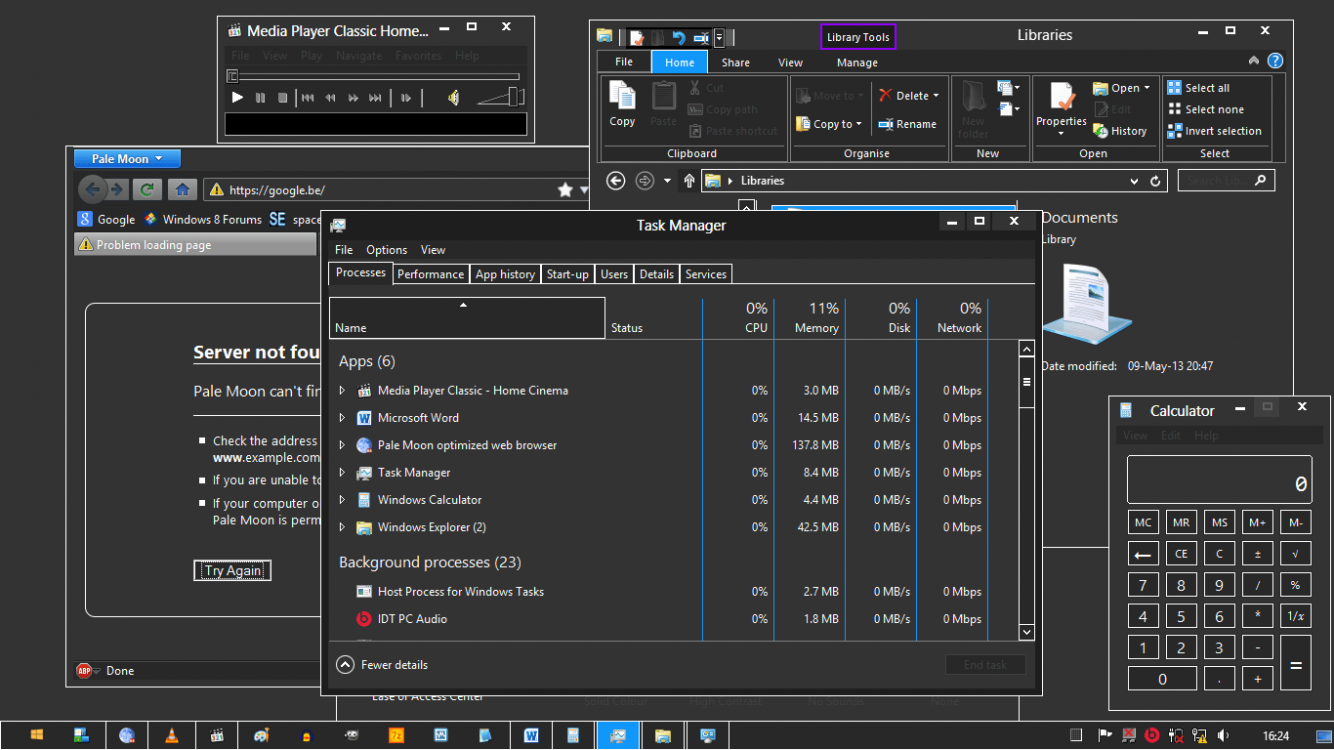Skip to previous track in Media Player Classic

[x=308, y=98]
